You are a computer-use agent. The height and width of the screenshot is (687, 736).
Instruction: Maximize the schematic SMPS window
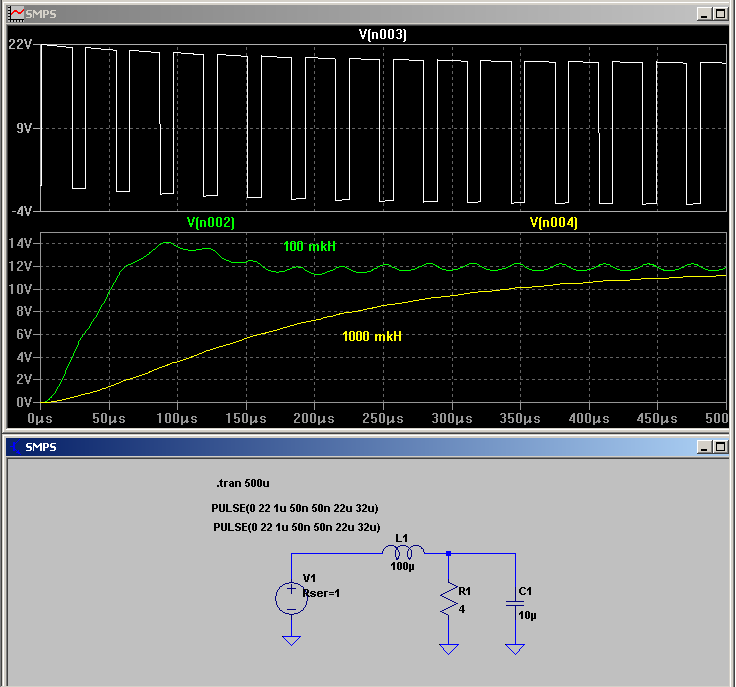[x=720, y=447]
